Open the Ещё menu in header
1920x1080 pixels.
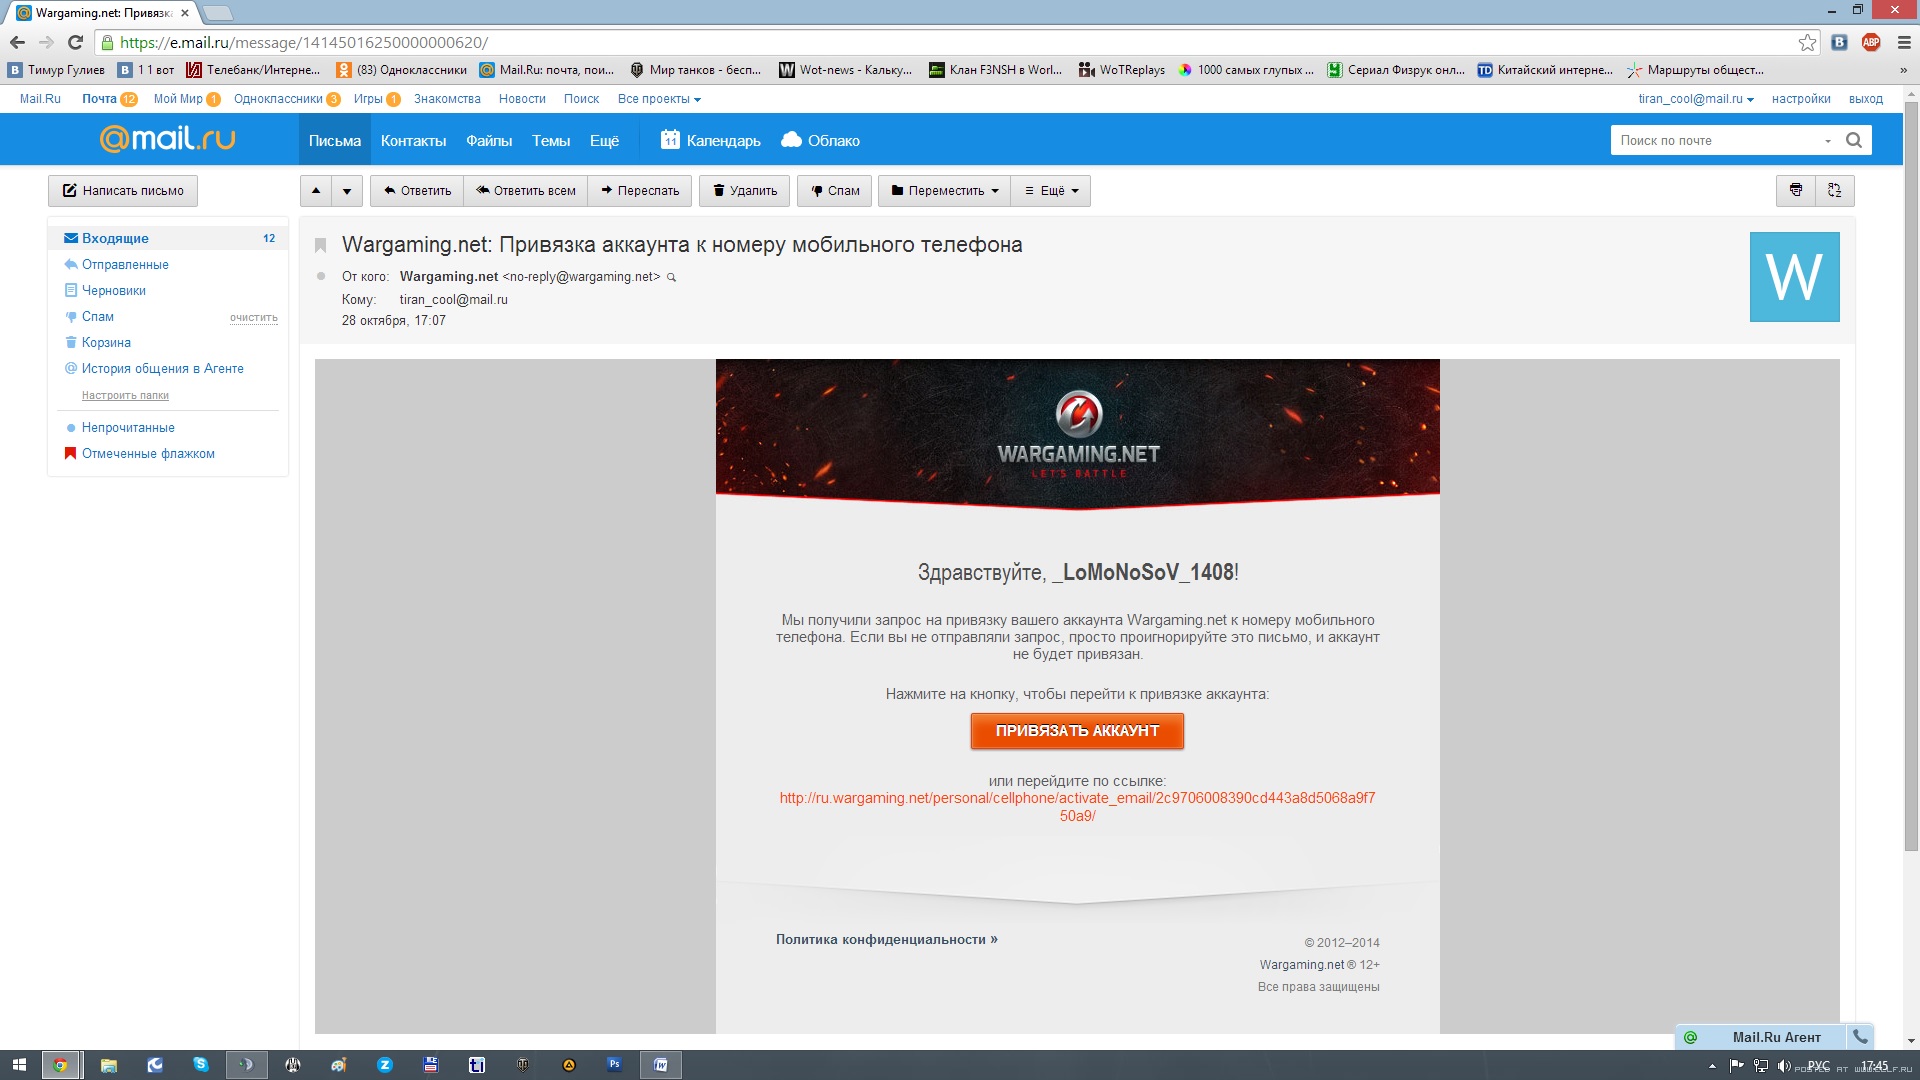[x=604, y=140]
